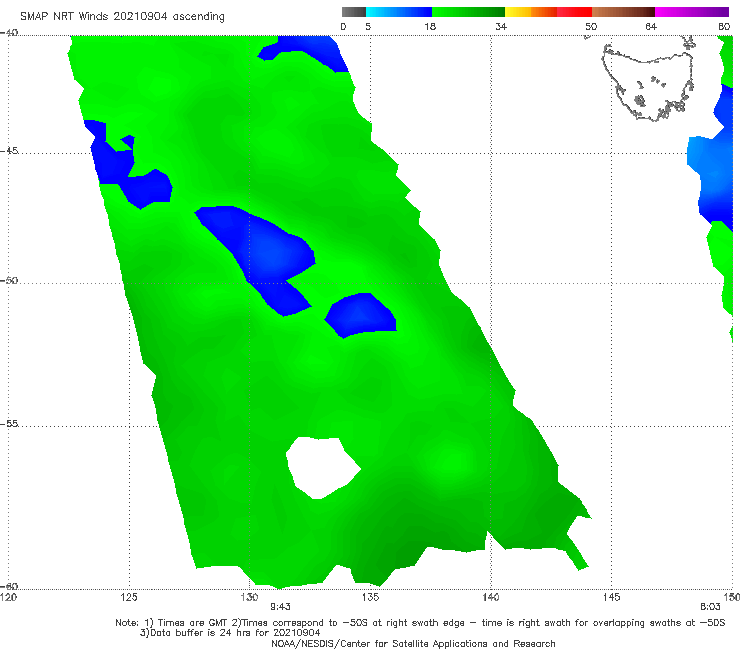Click the longitude axis label "130"
Image resolution: width=740 pixels, height=650 pixels.
(250, 598)
